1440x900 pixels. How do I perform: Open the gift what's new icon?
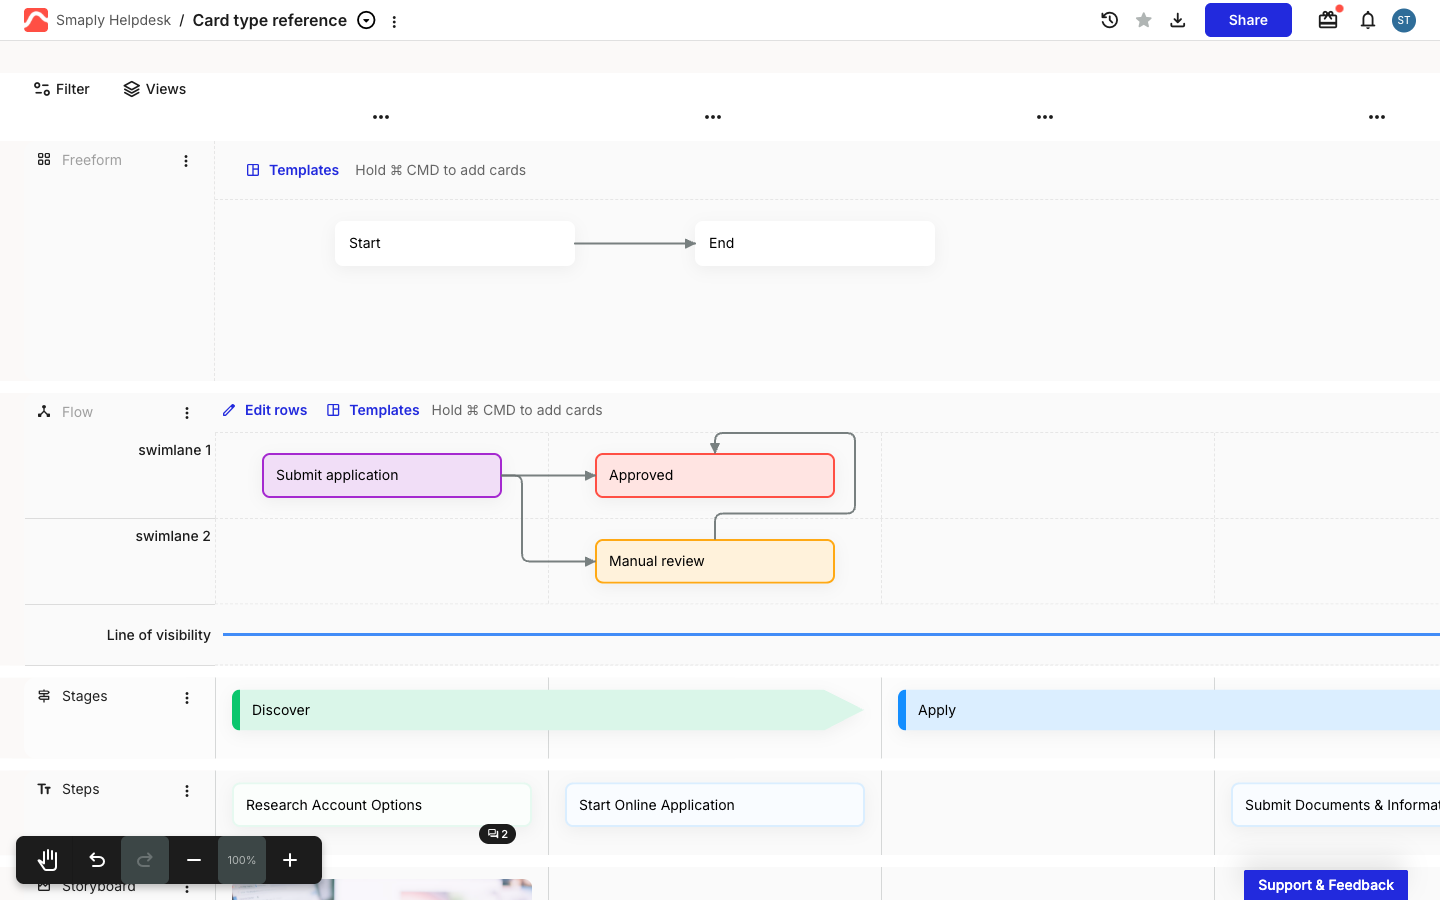click(1328, 20)
